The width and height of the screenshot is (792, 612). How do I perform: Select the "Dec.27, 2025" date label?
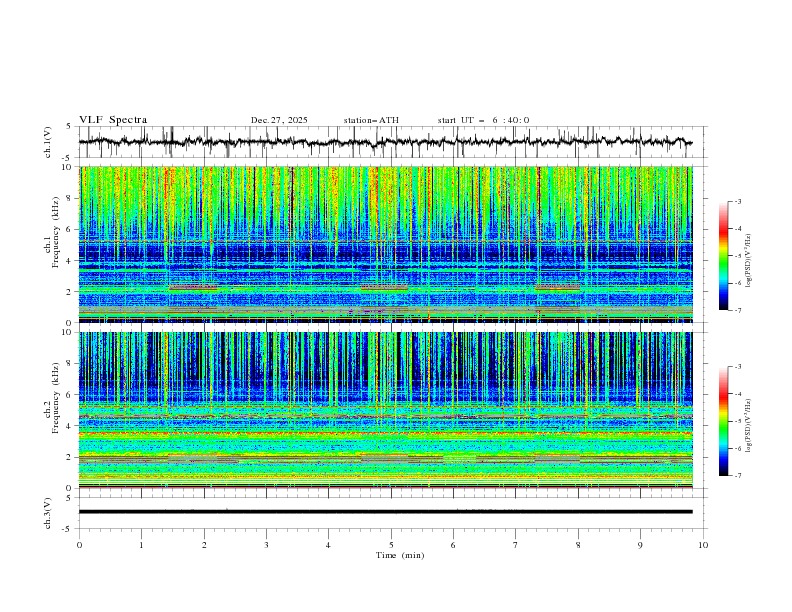pyautogui.click(x=279, y=120)
